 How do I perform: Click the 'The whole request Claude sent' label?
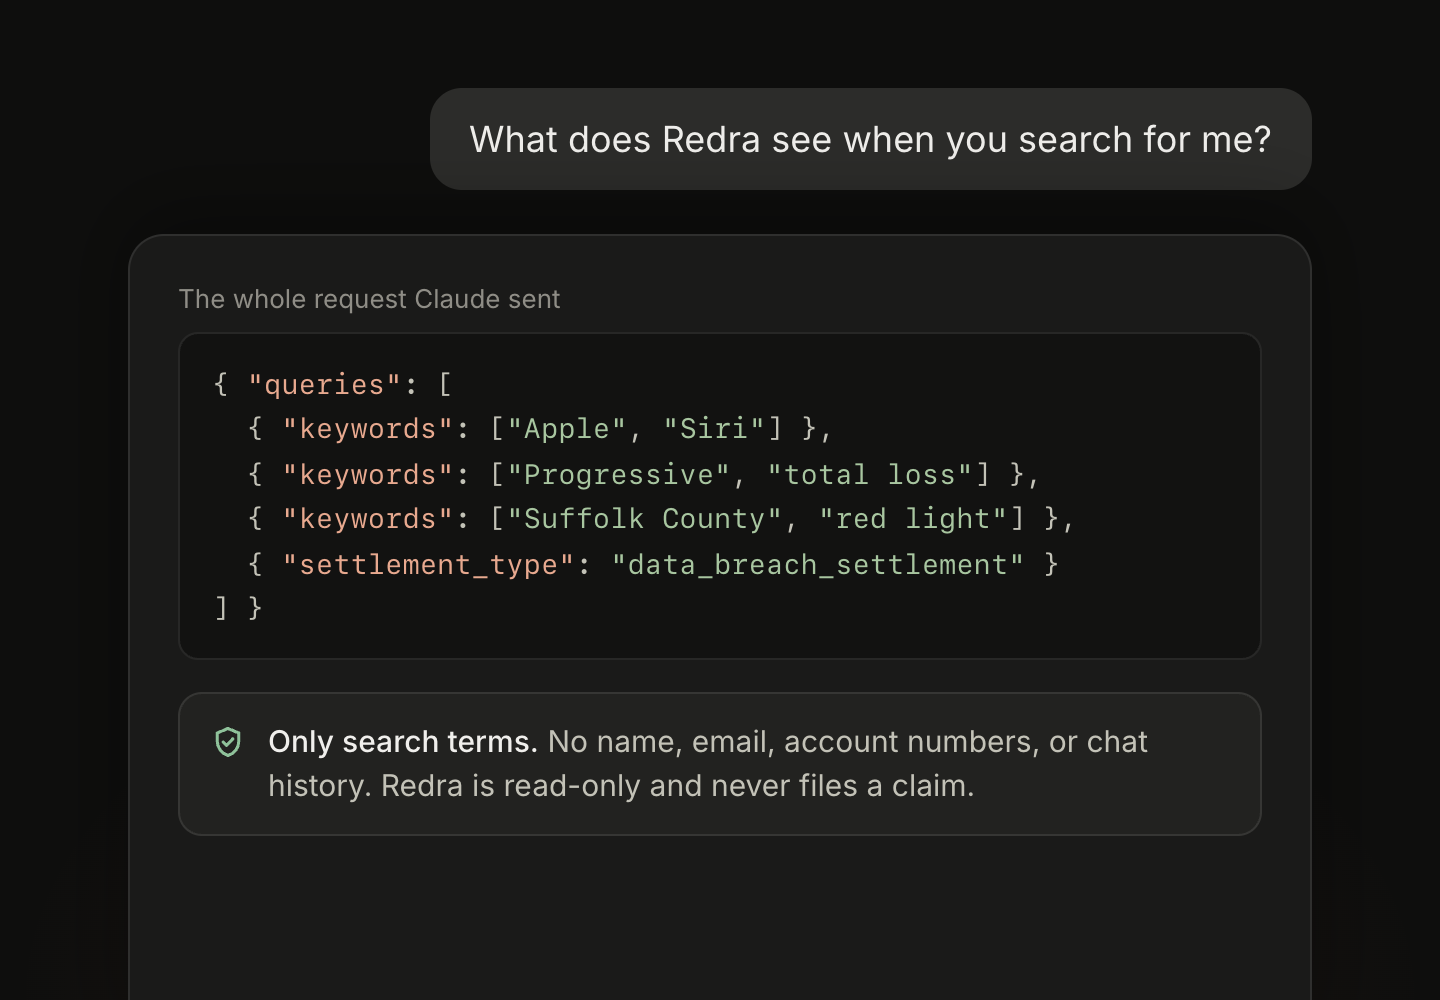click(x=369, y=299)
